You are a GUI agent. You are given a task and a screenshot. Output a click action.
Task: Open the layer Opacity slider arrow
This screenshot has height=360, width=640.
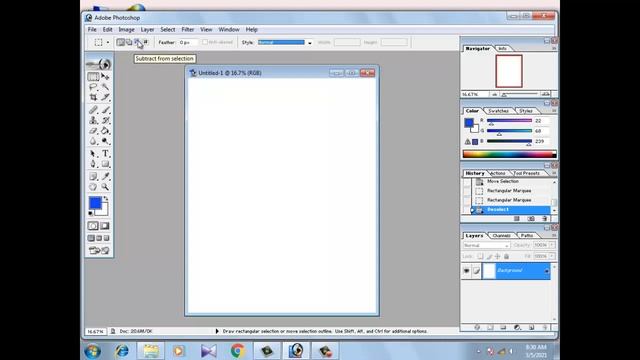552,245
